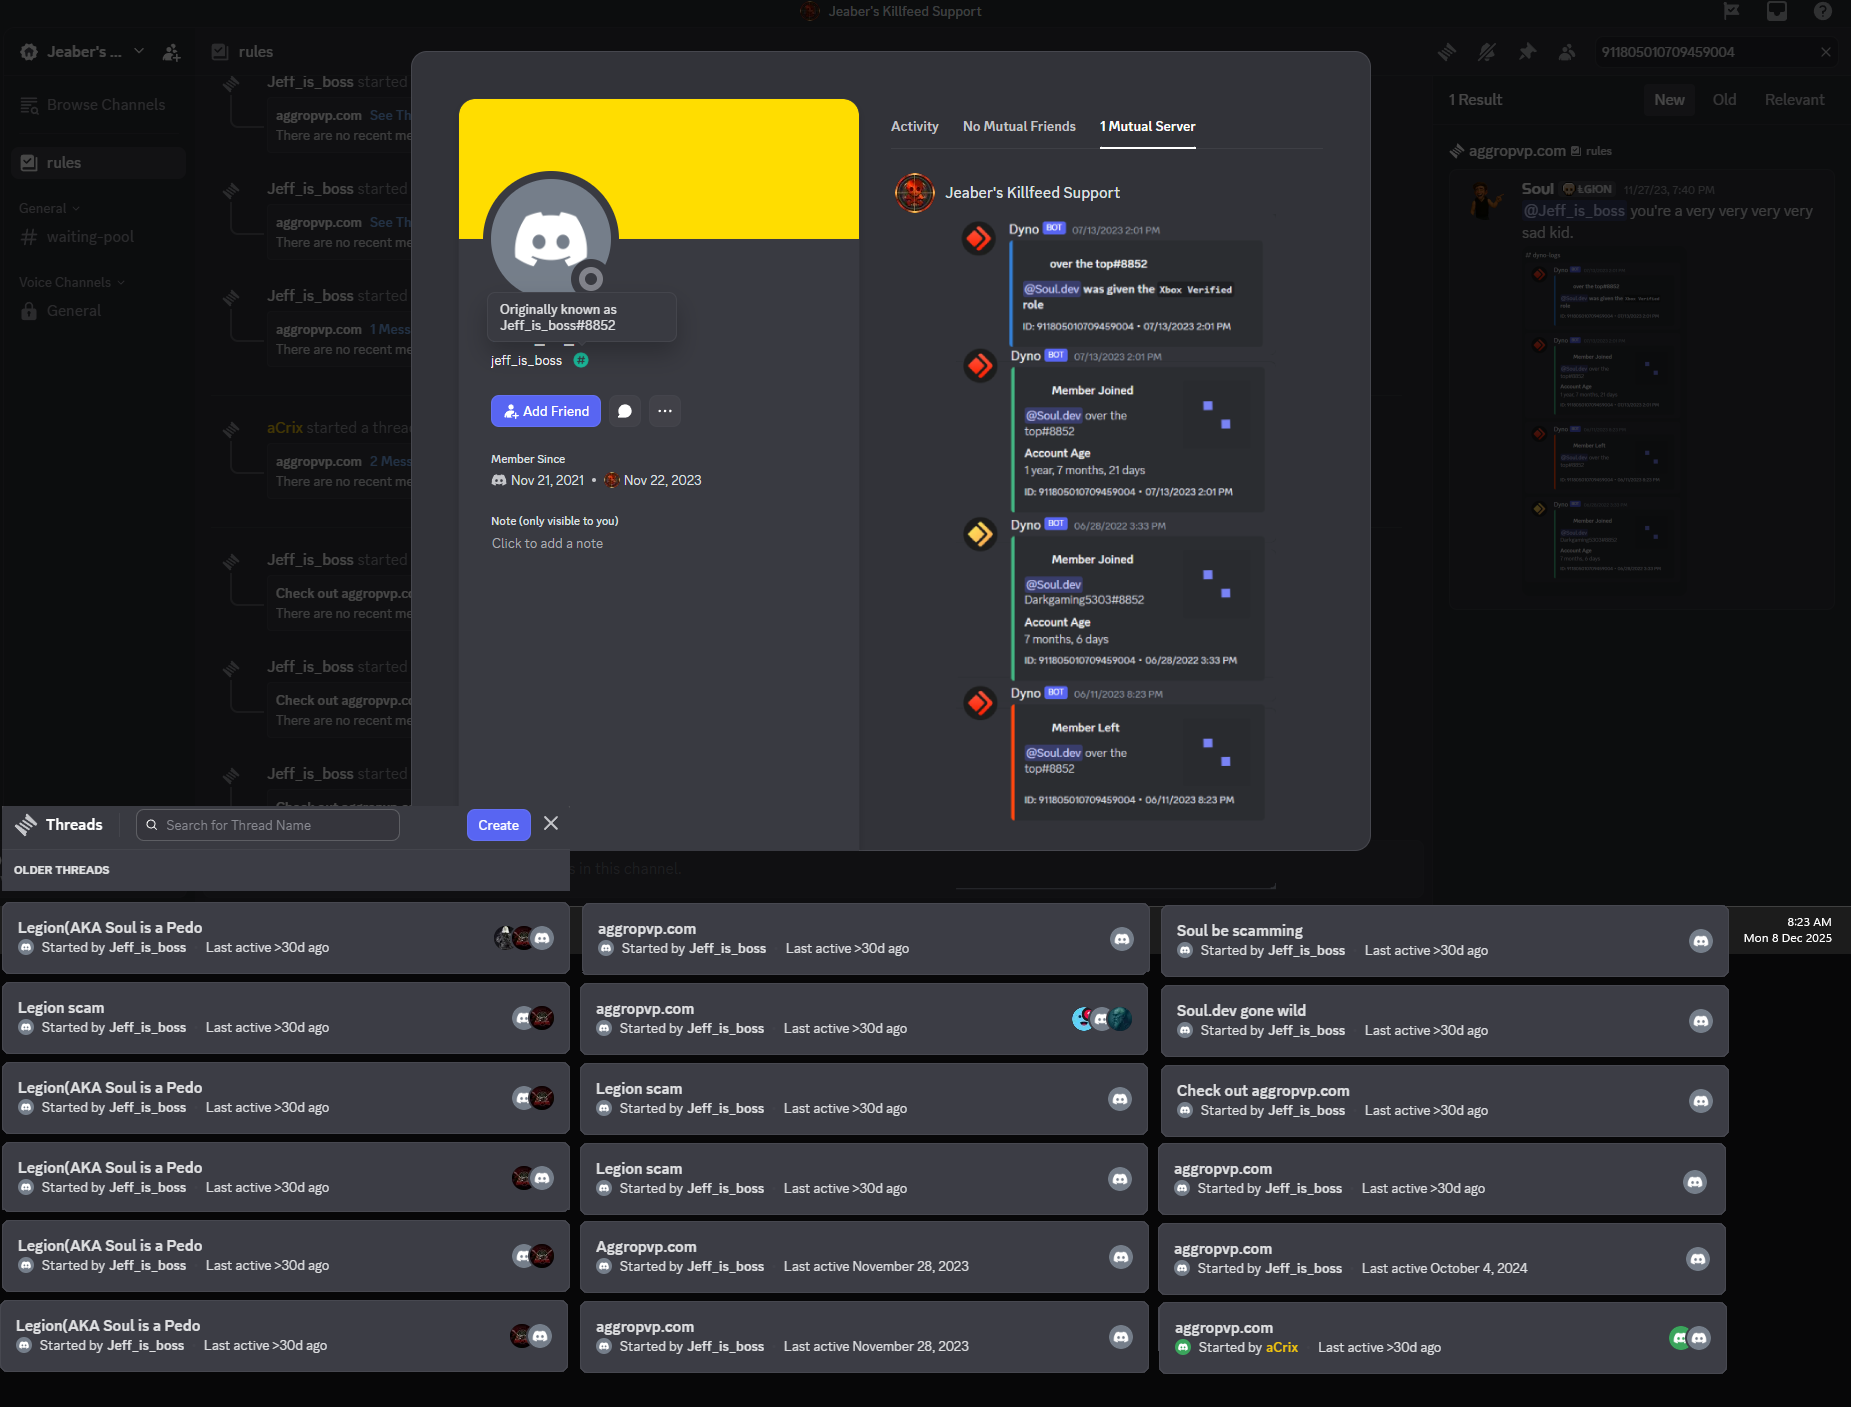Open the '2 Messages' link on aCrix's thread

tap(390, 462)
